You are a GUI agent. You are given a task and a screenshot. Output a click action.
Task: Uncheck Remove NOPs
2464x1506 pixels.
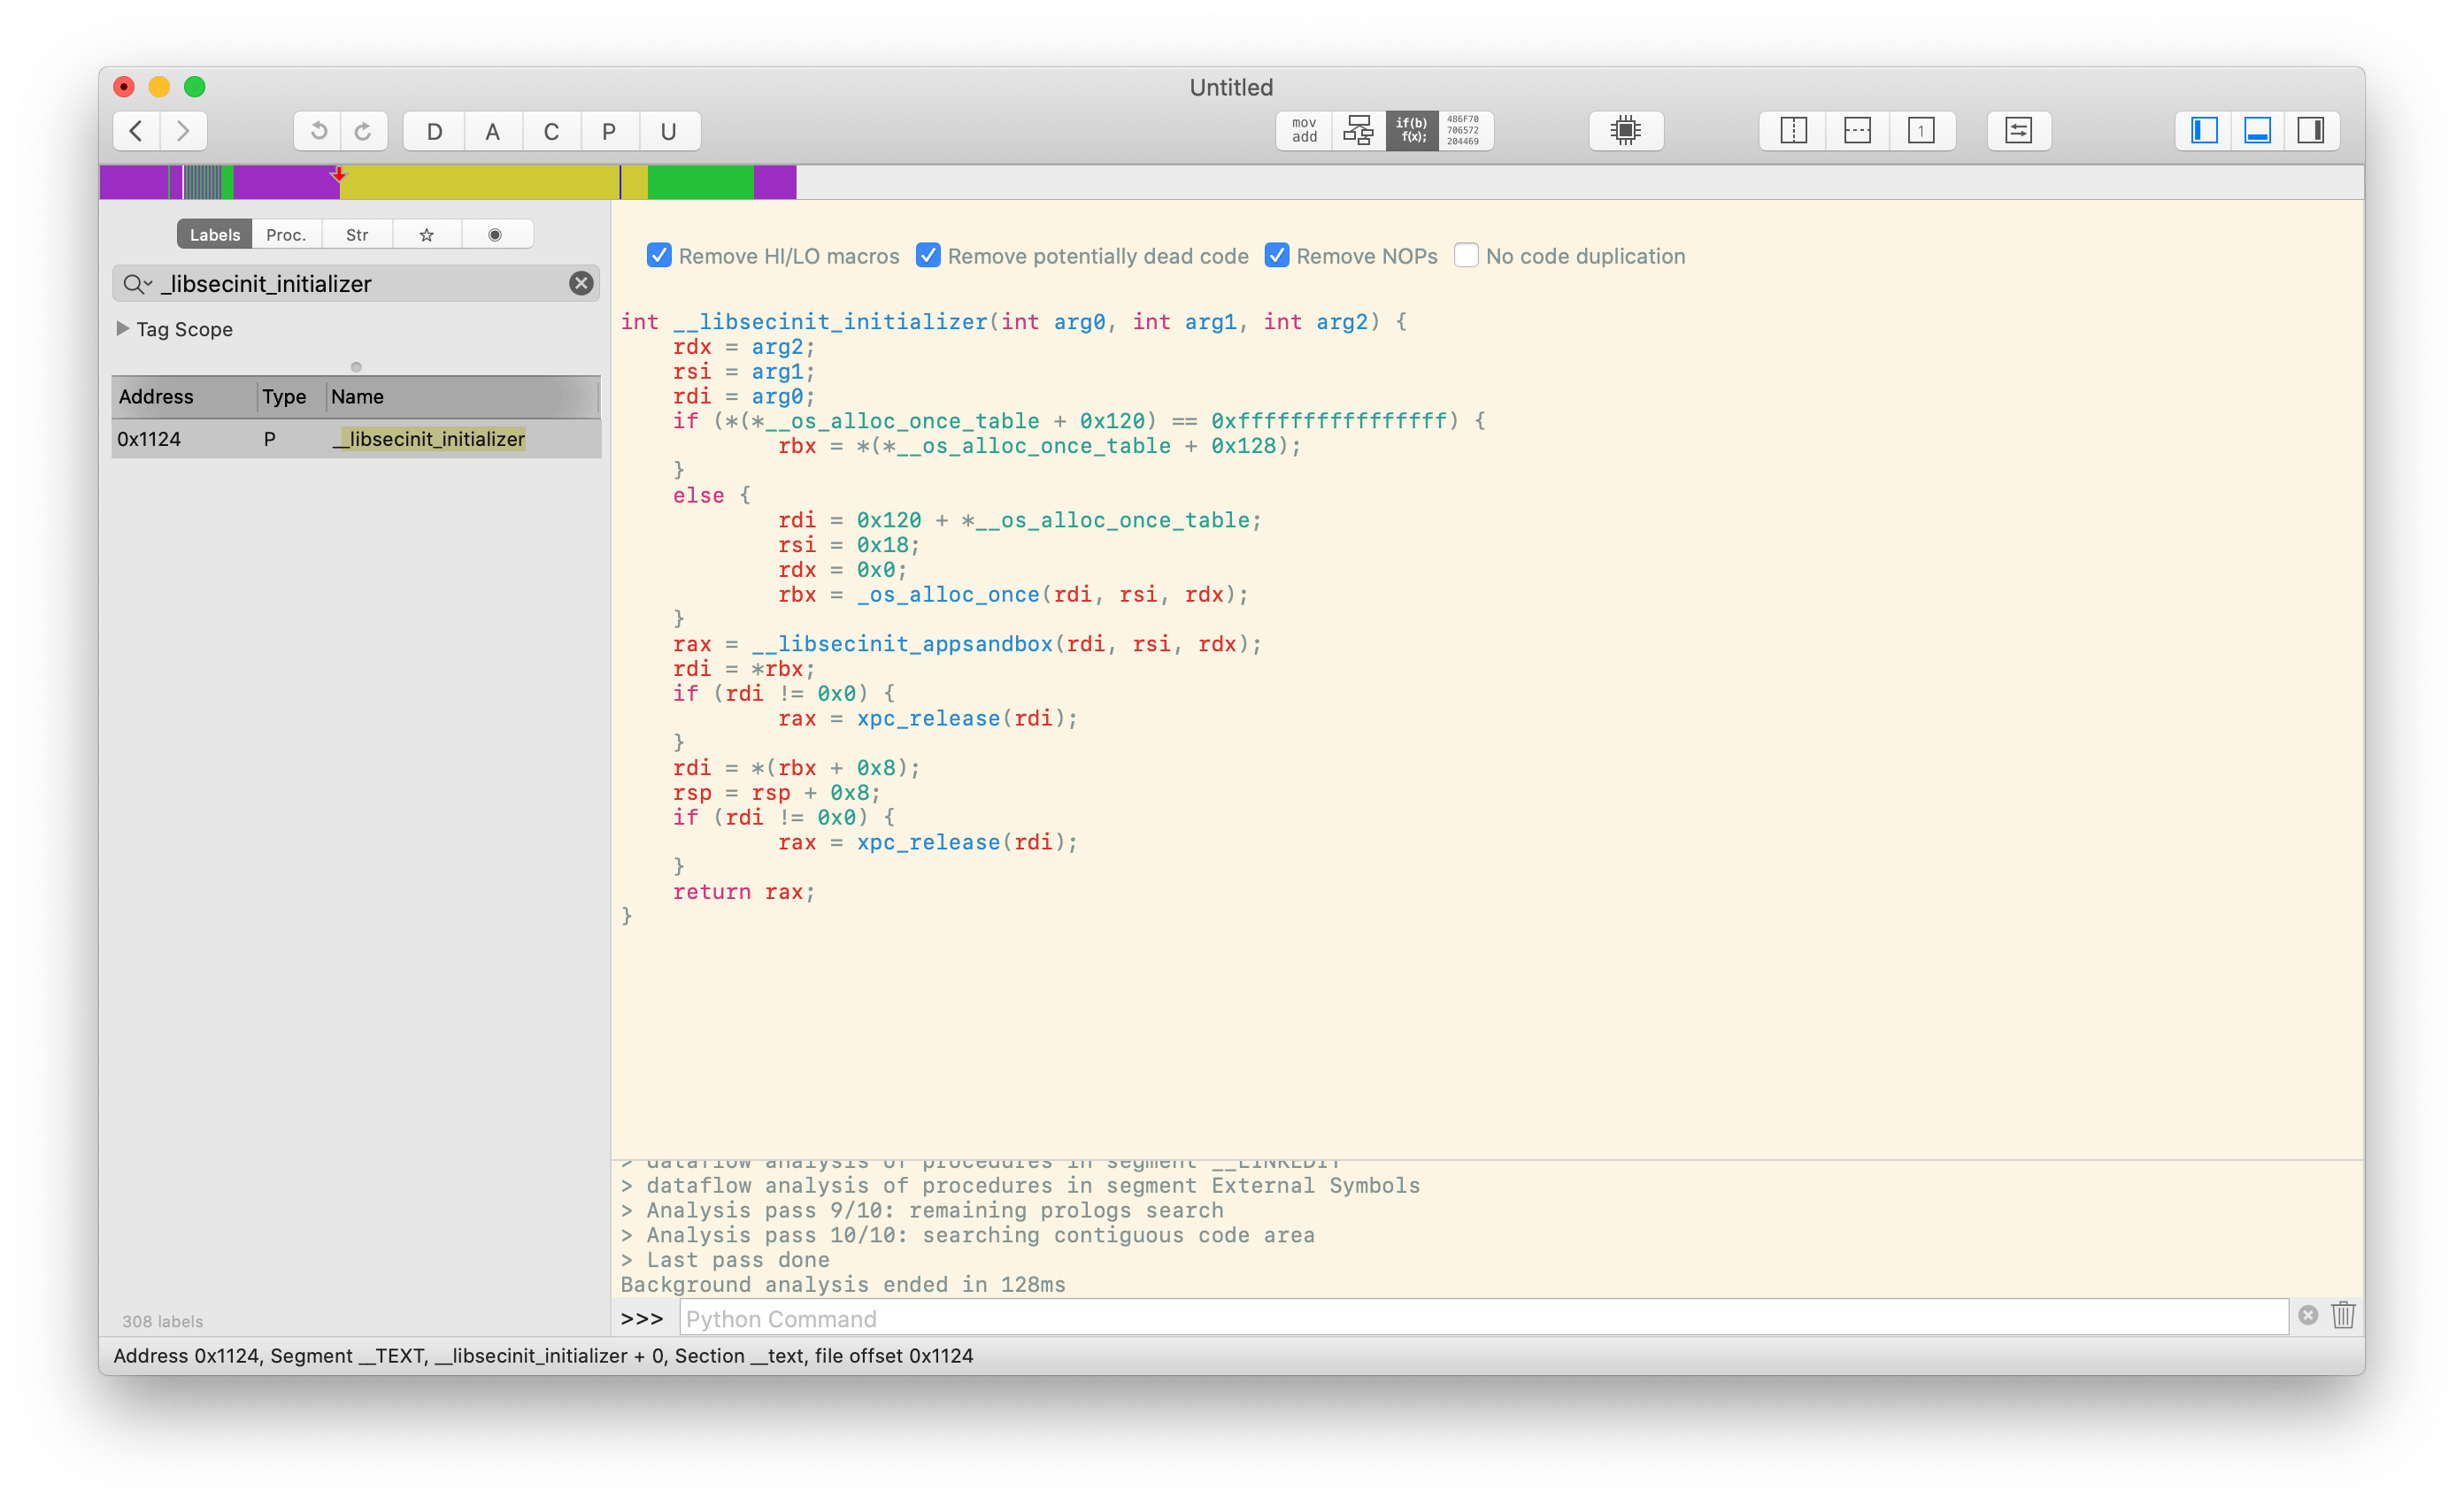point(1277,256)
